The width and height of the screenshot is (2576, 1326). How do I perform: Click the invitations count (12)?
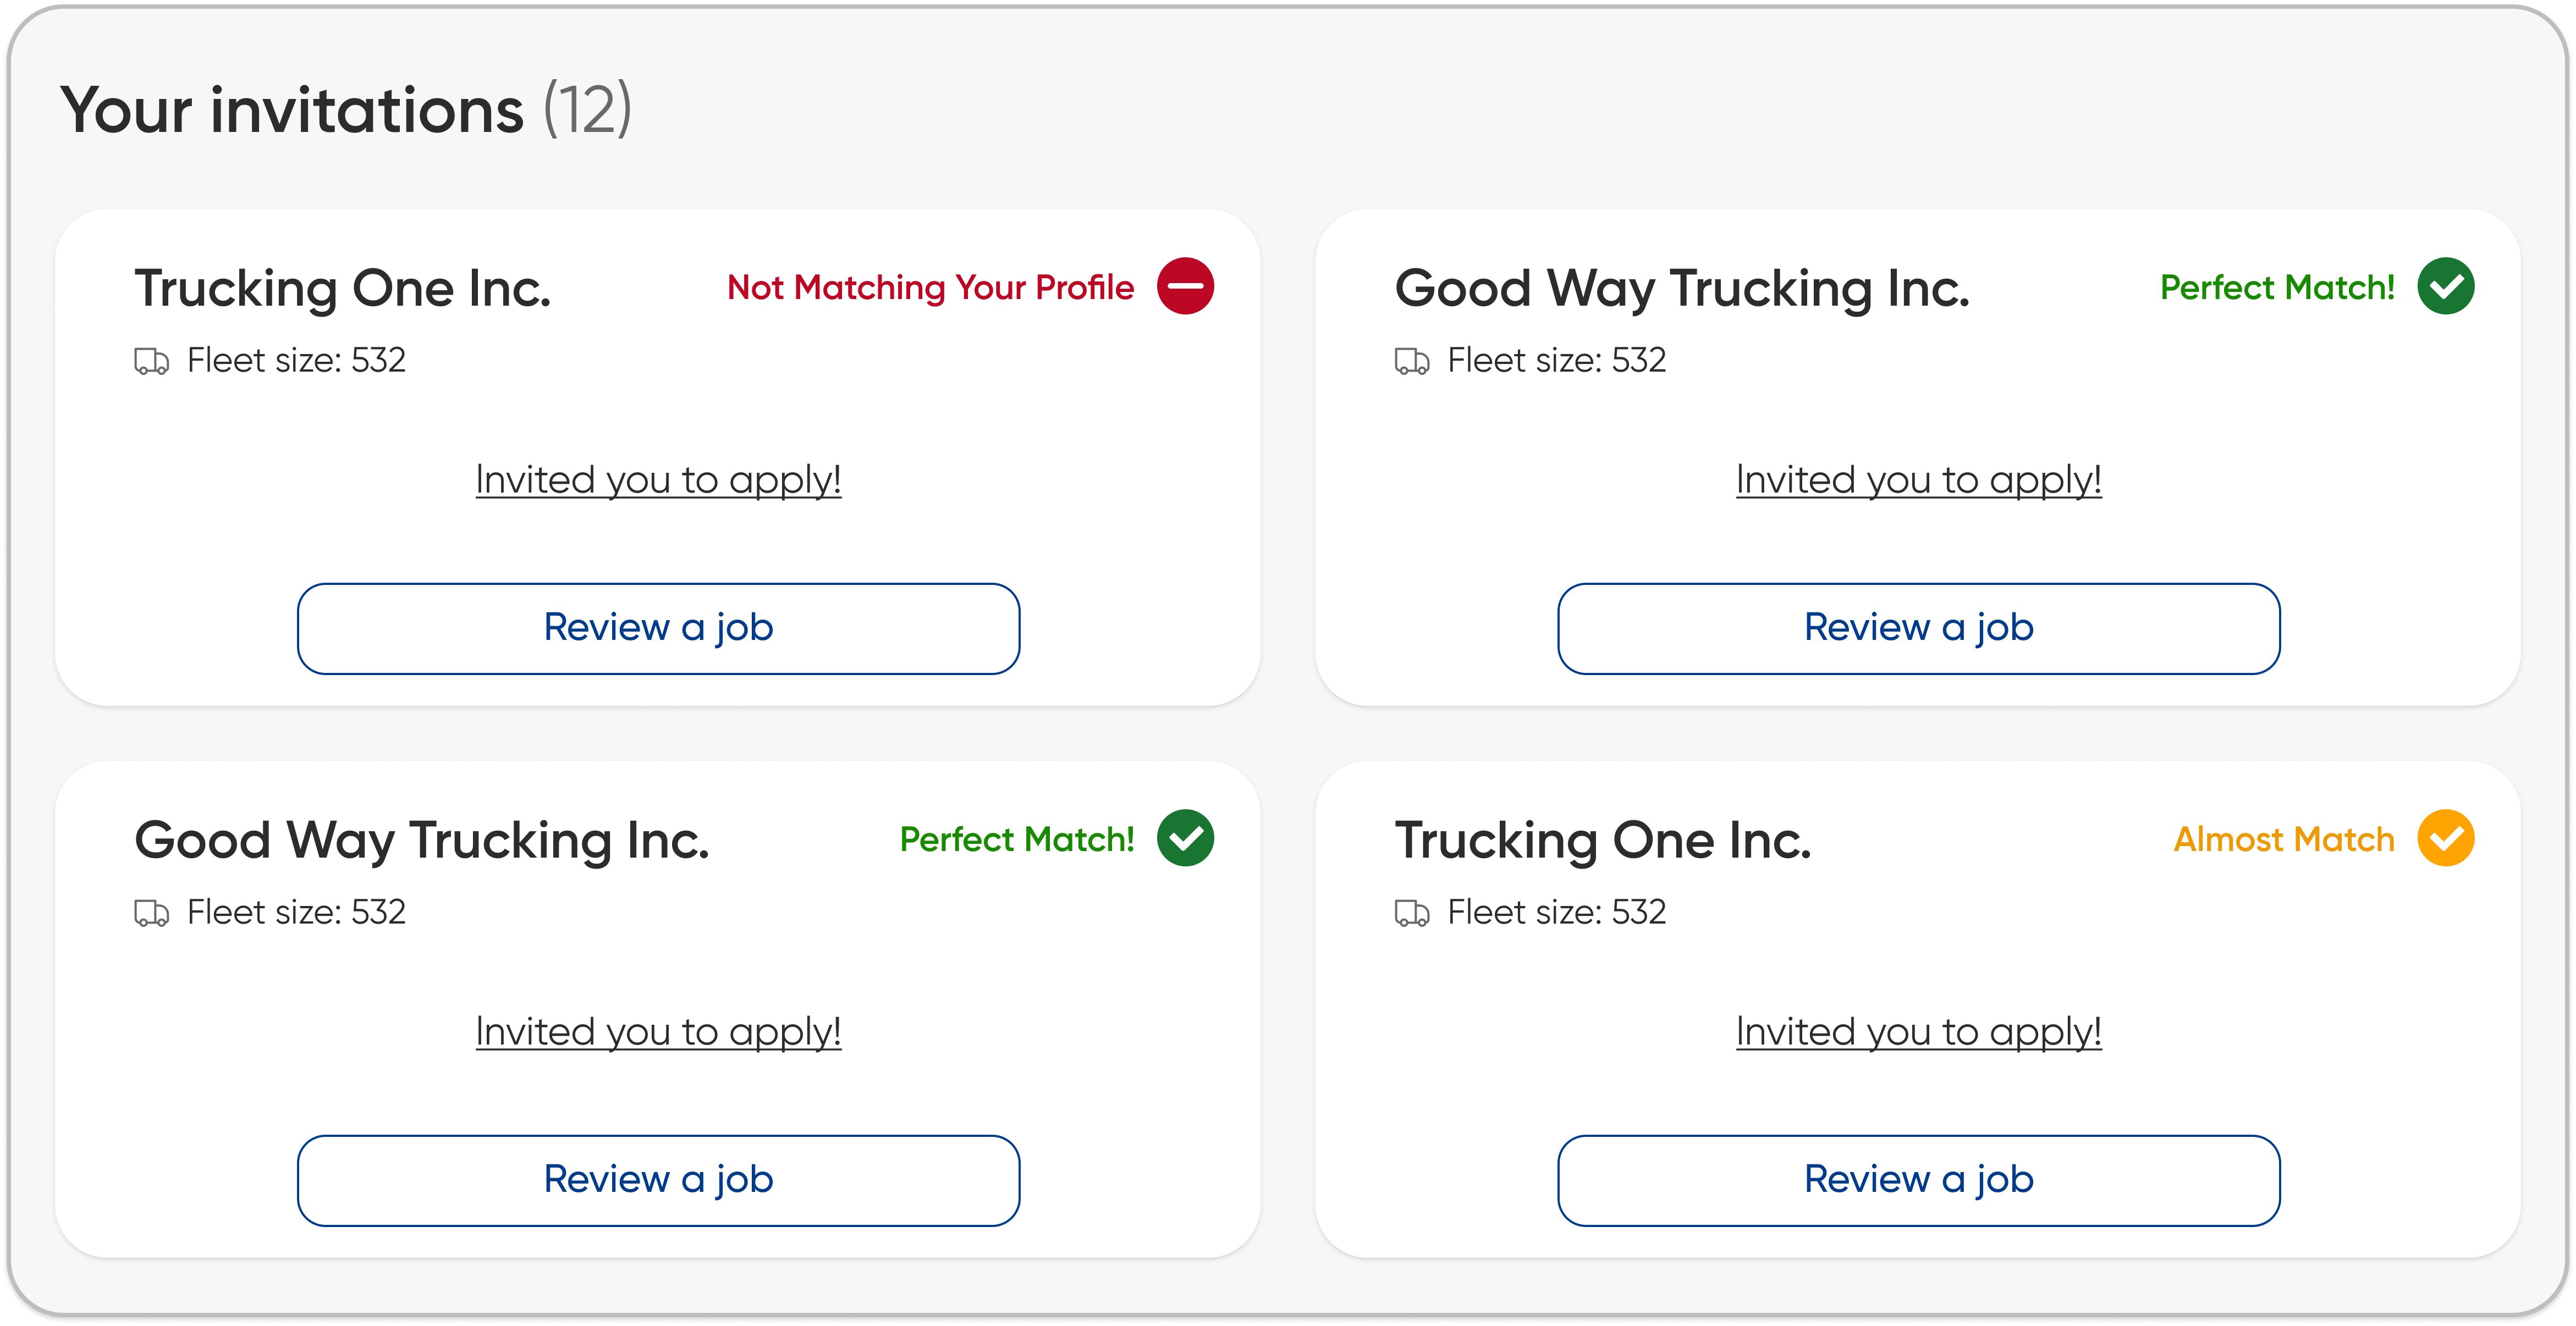(x=587, y=110)
